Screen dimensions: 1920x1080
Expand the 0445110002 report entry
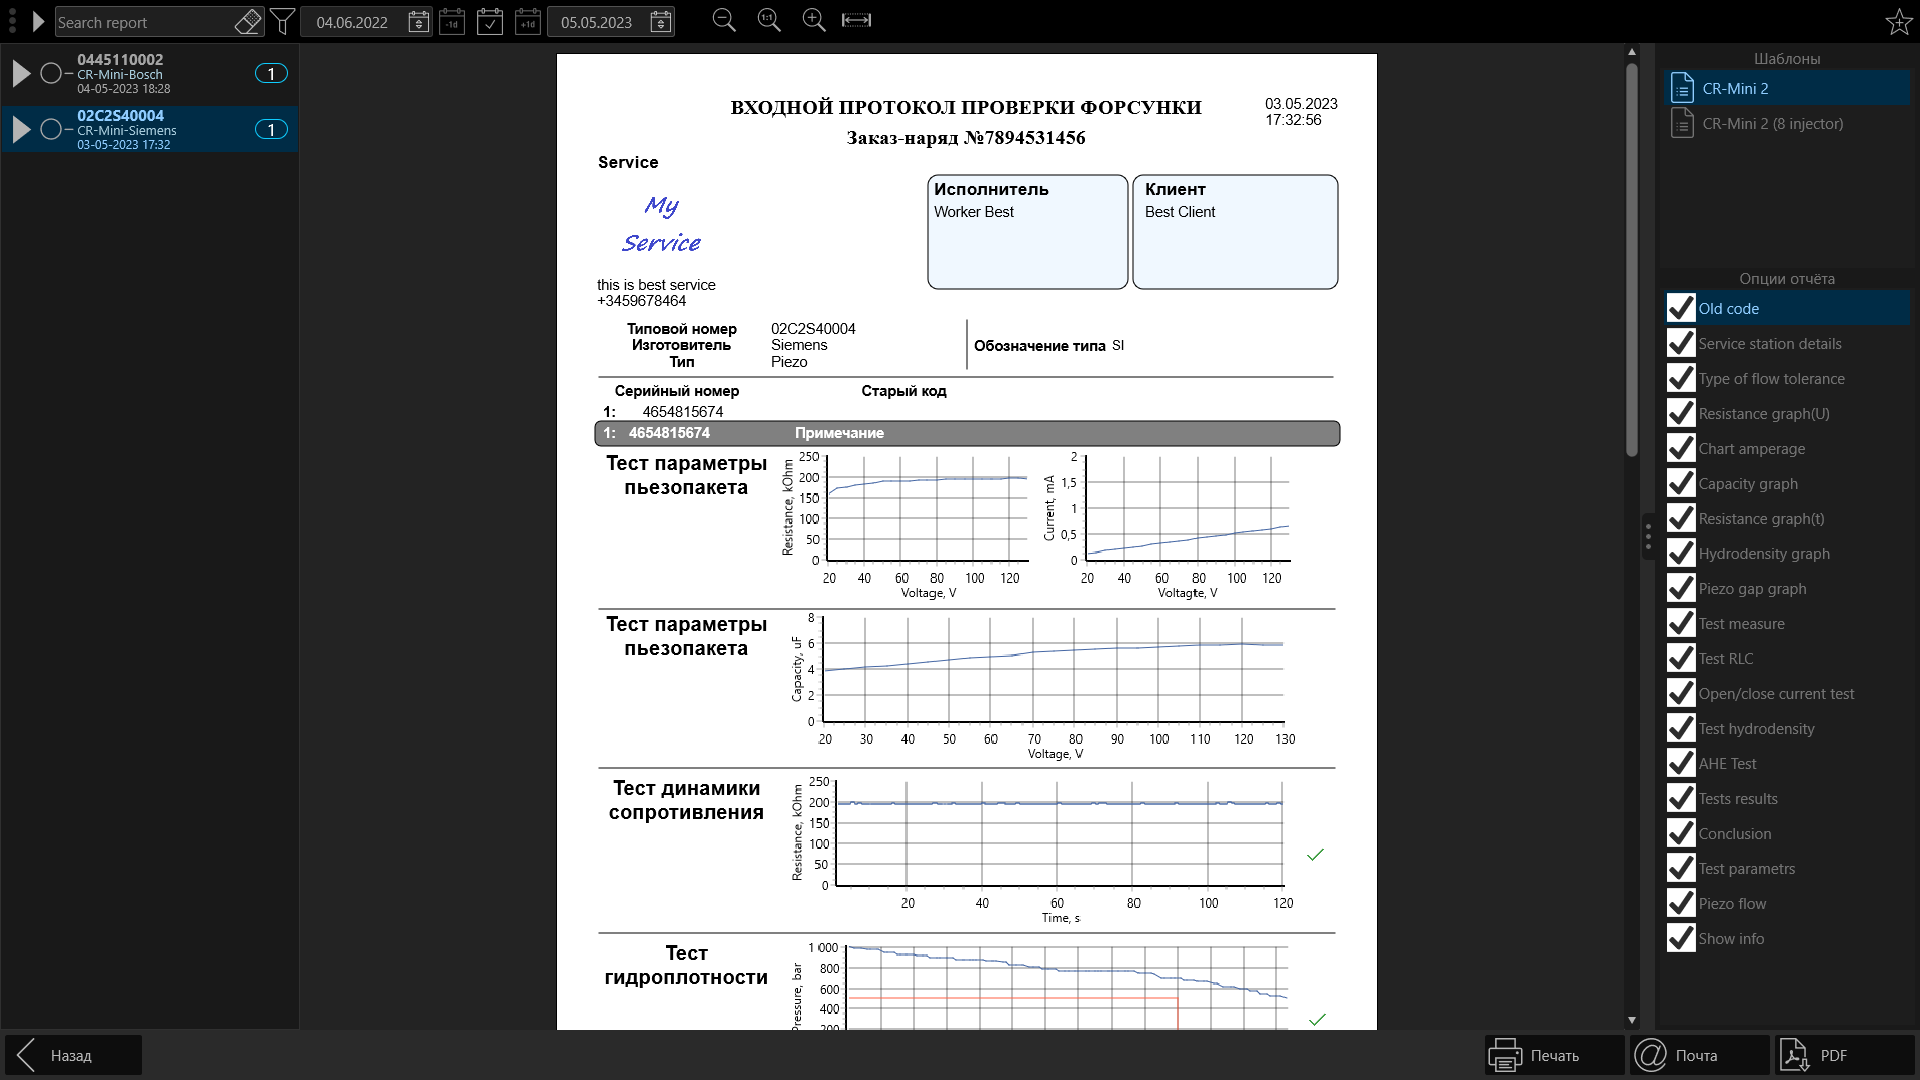coord(21,73)
